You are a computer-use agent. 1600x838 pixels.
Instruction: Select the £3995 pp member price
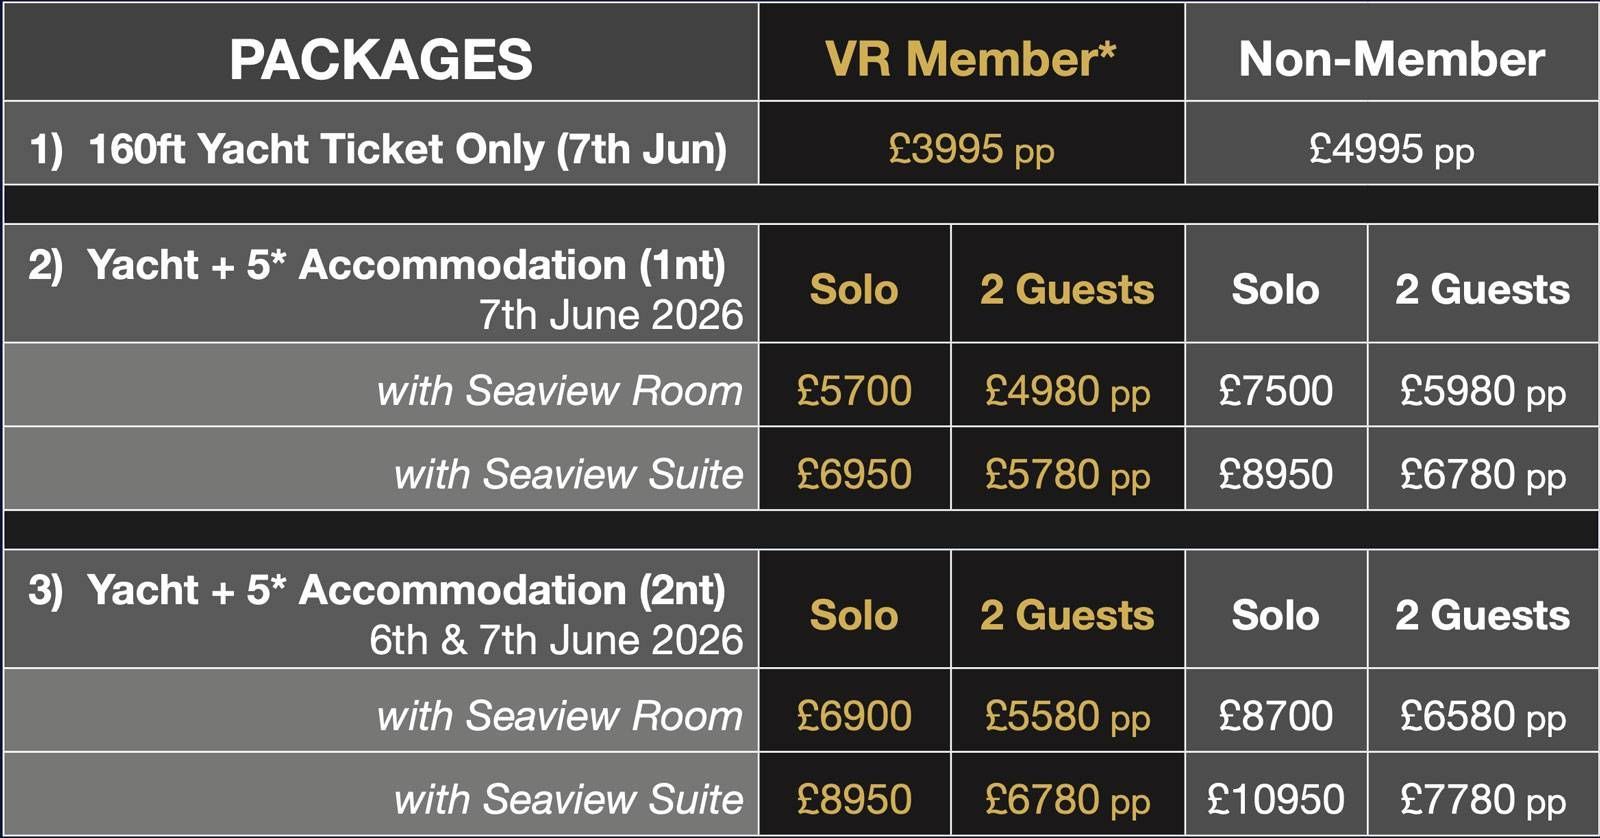pyautogui.click(x=970, y=150)
